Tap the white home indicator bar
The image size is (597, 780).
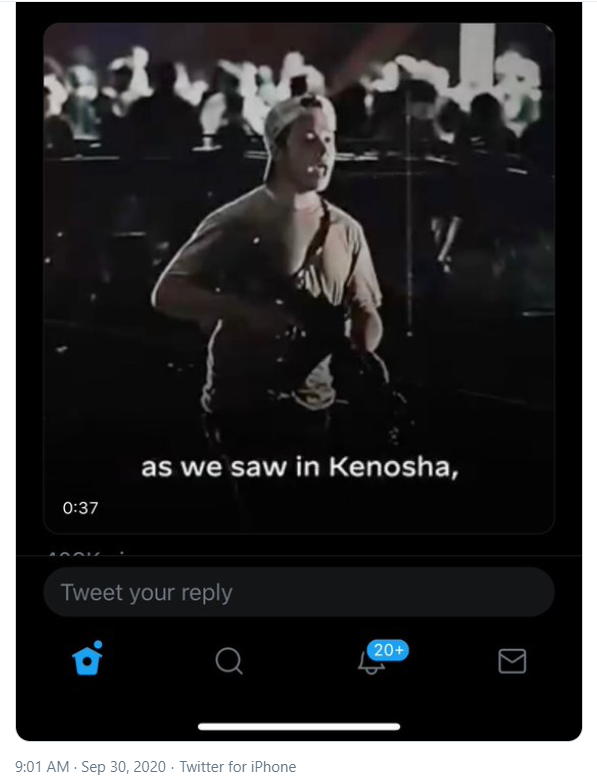click(299, 727)
